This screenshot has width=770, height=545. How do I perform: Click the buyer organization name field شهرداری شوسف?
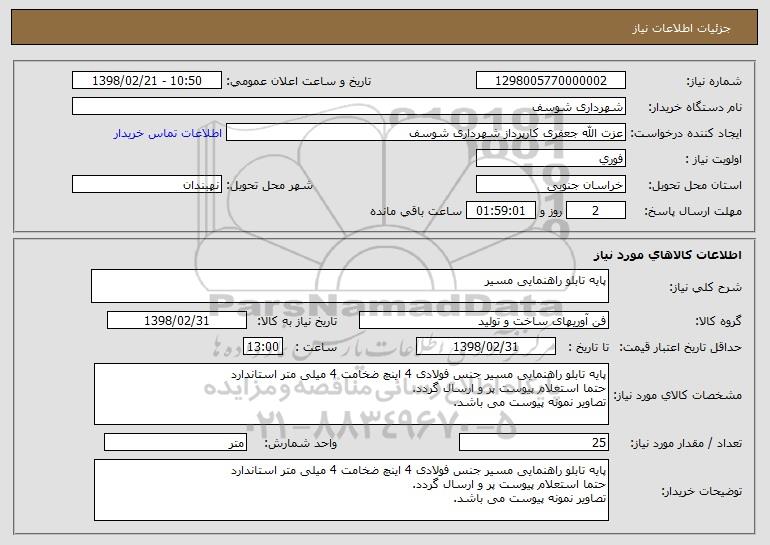pos(349,107)
